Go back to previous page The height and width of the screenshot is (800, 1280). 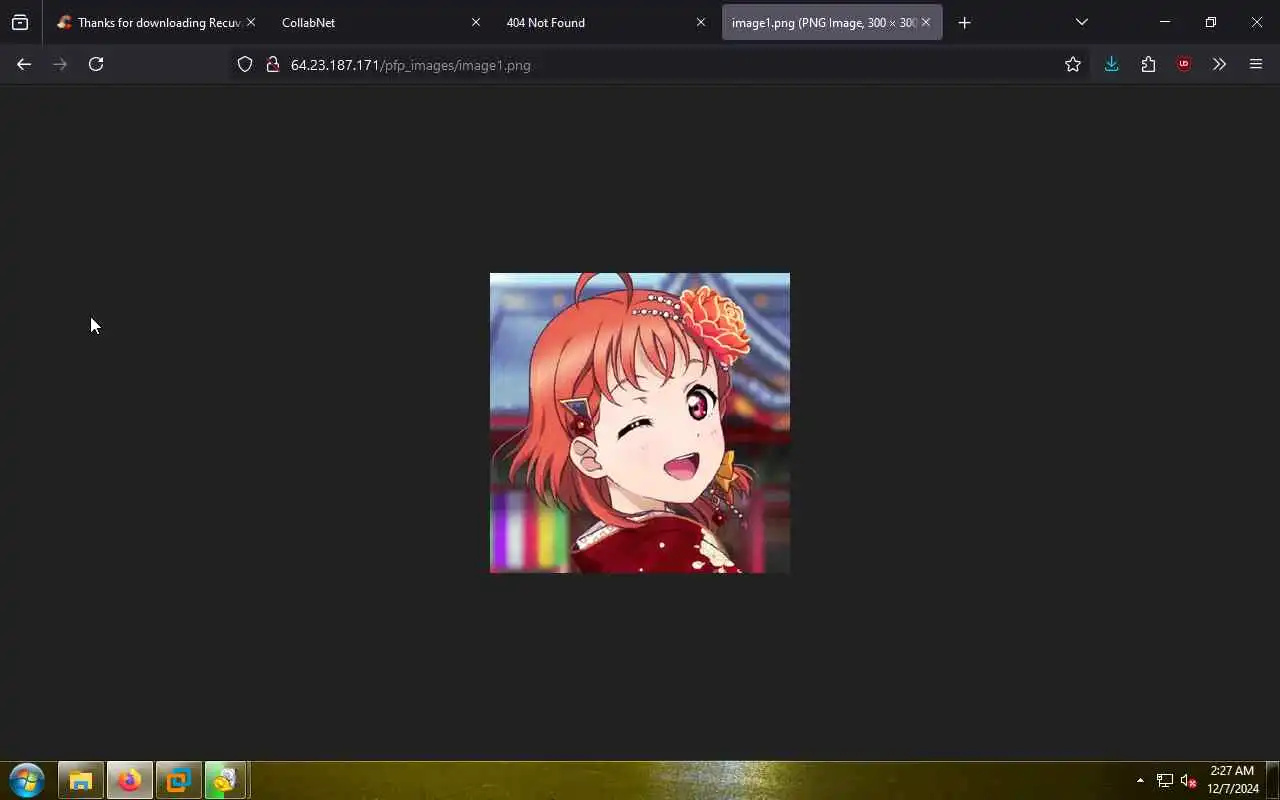pos(24,64)
